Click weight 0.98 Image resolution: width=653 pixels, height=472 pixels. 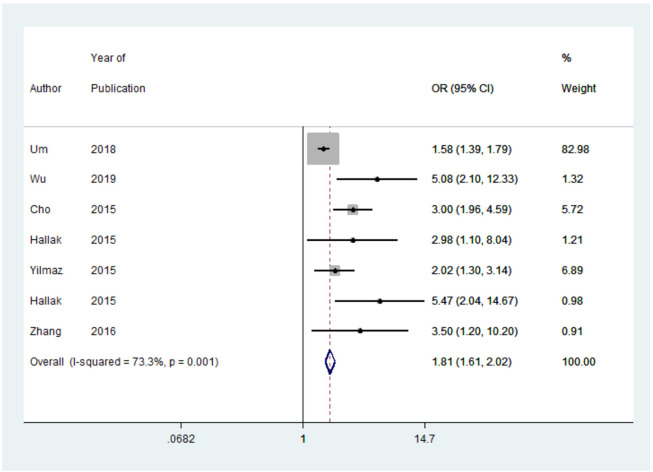point(572,301)
